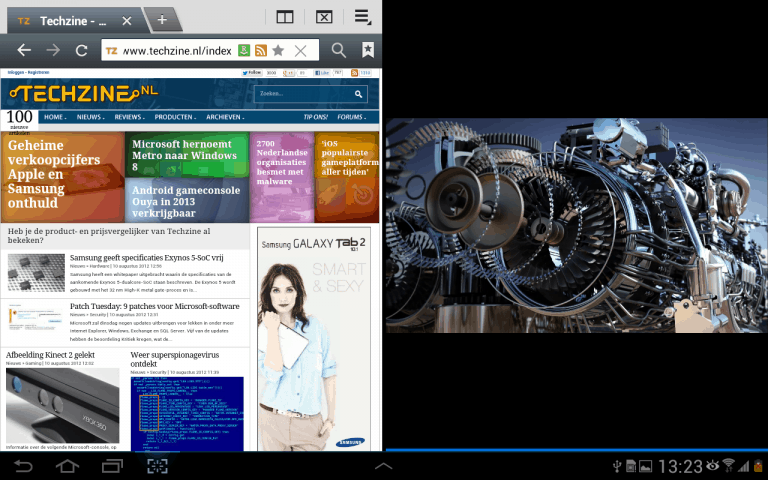Click the Facebook Like button
Image resolution: width=768 pixels, height=480 pixels.
pyautogui.click(x=322, y=73)
